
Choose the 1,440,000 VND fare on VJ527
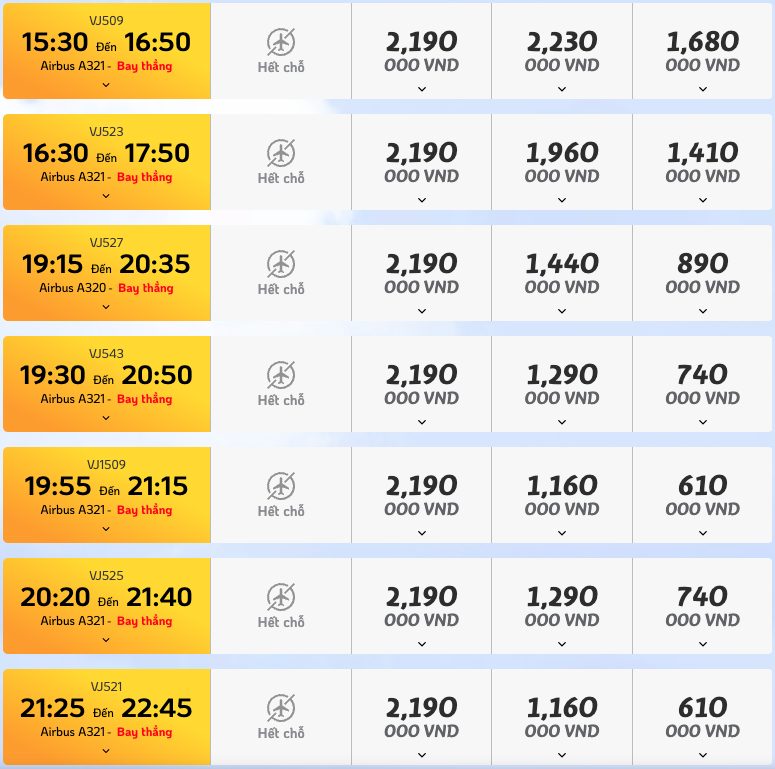pos(562,273)
